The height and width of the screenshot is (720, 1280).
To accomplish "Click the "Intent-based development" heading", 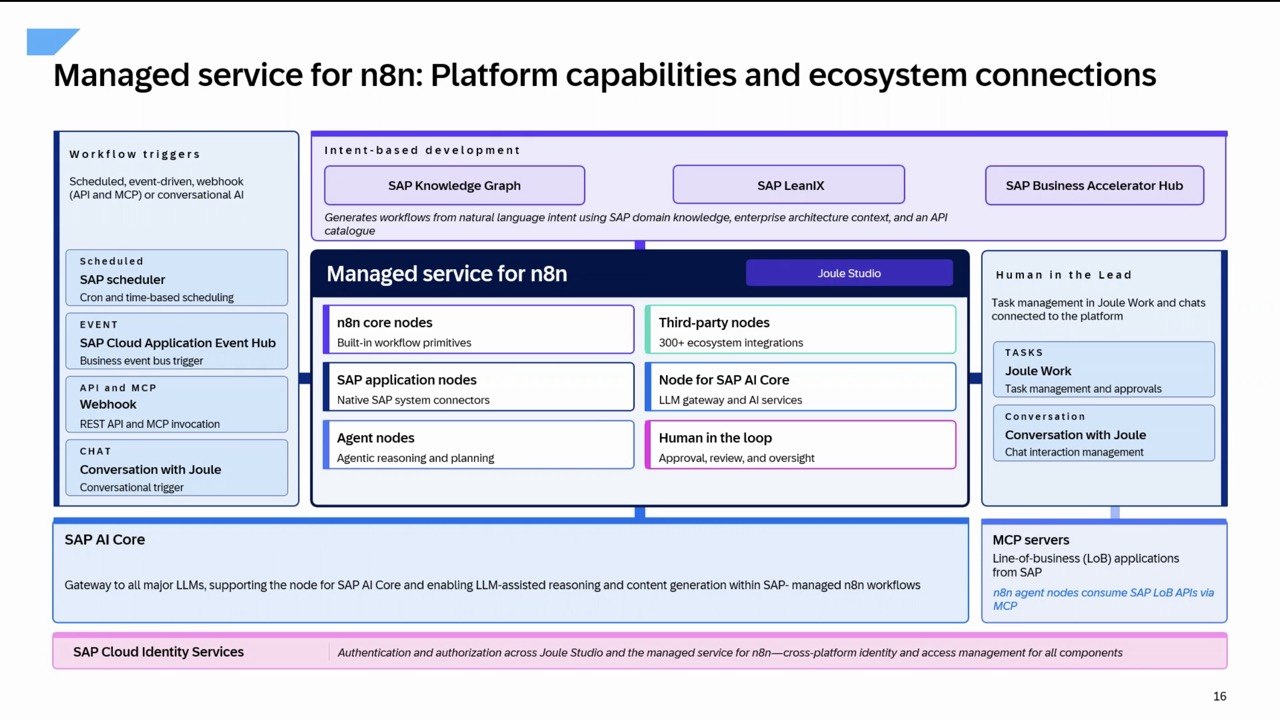I will click(422, 150).
